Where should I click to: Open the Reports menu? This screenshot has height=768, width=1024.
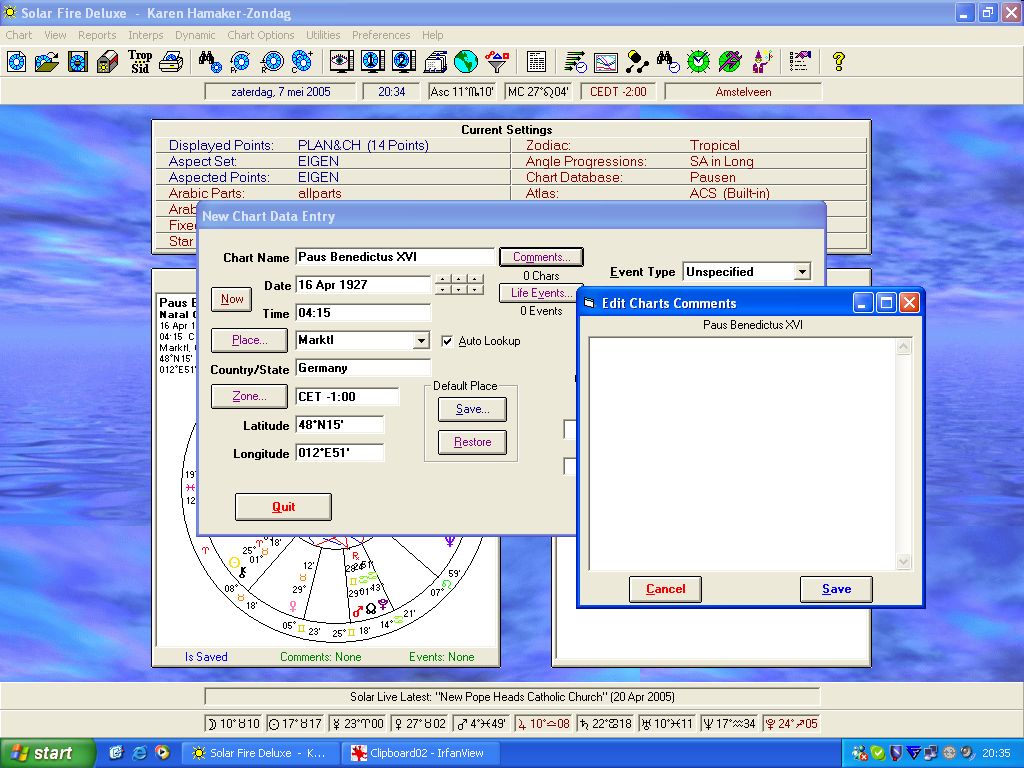tap(97, 35)
